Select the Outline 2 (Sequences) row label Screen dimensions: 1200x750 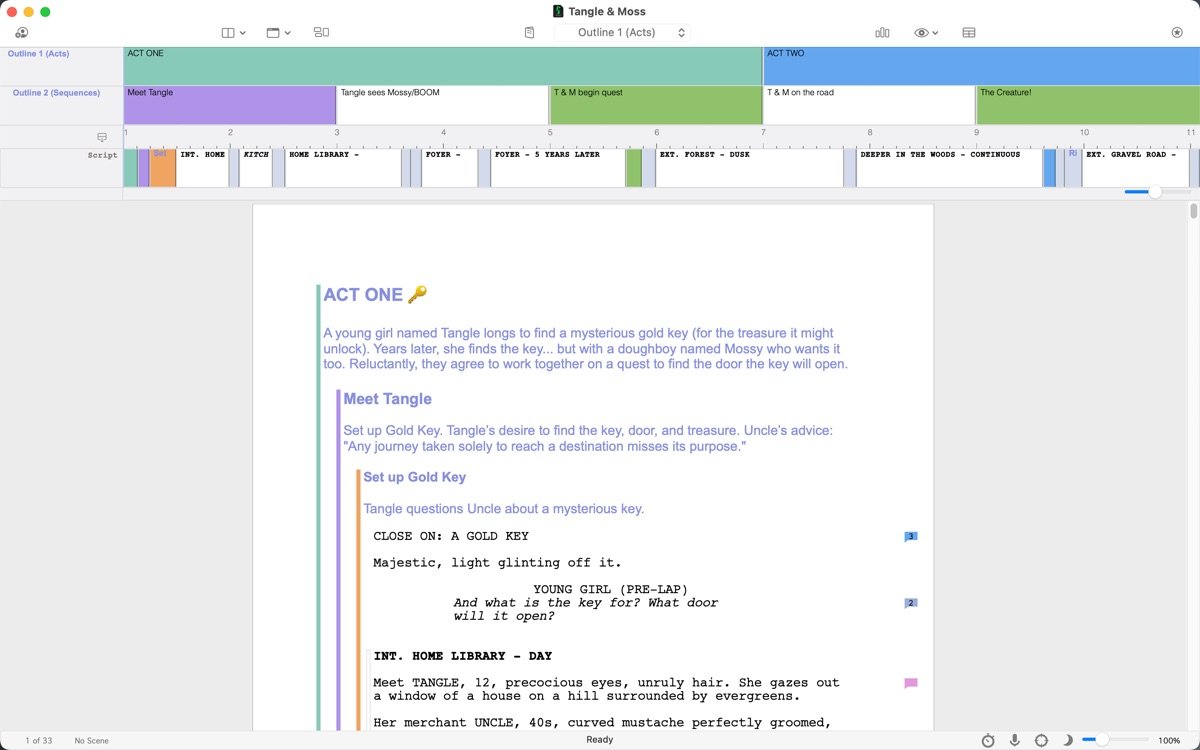point(56,93)
